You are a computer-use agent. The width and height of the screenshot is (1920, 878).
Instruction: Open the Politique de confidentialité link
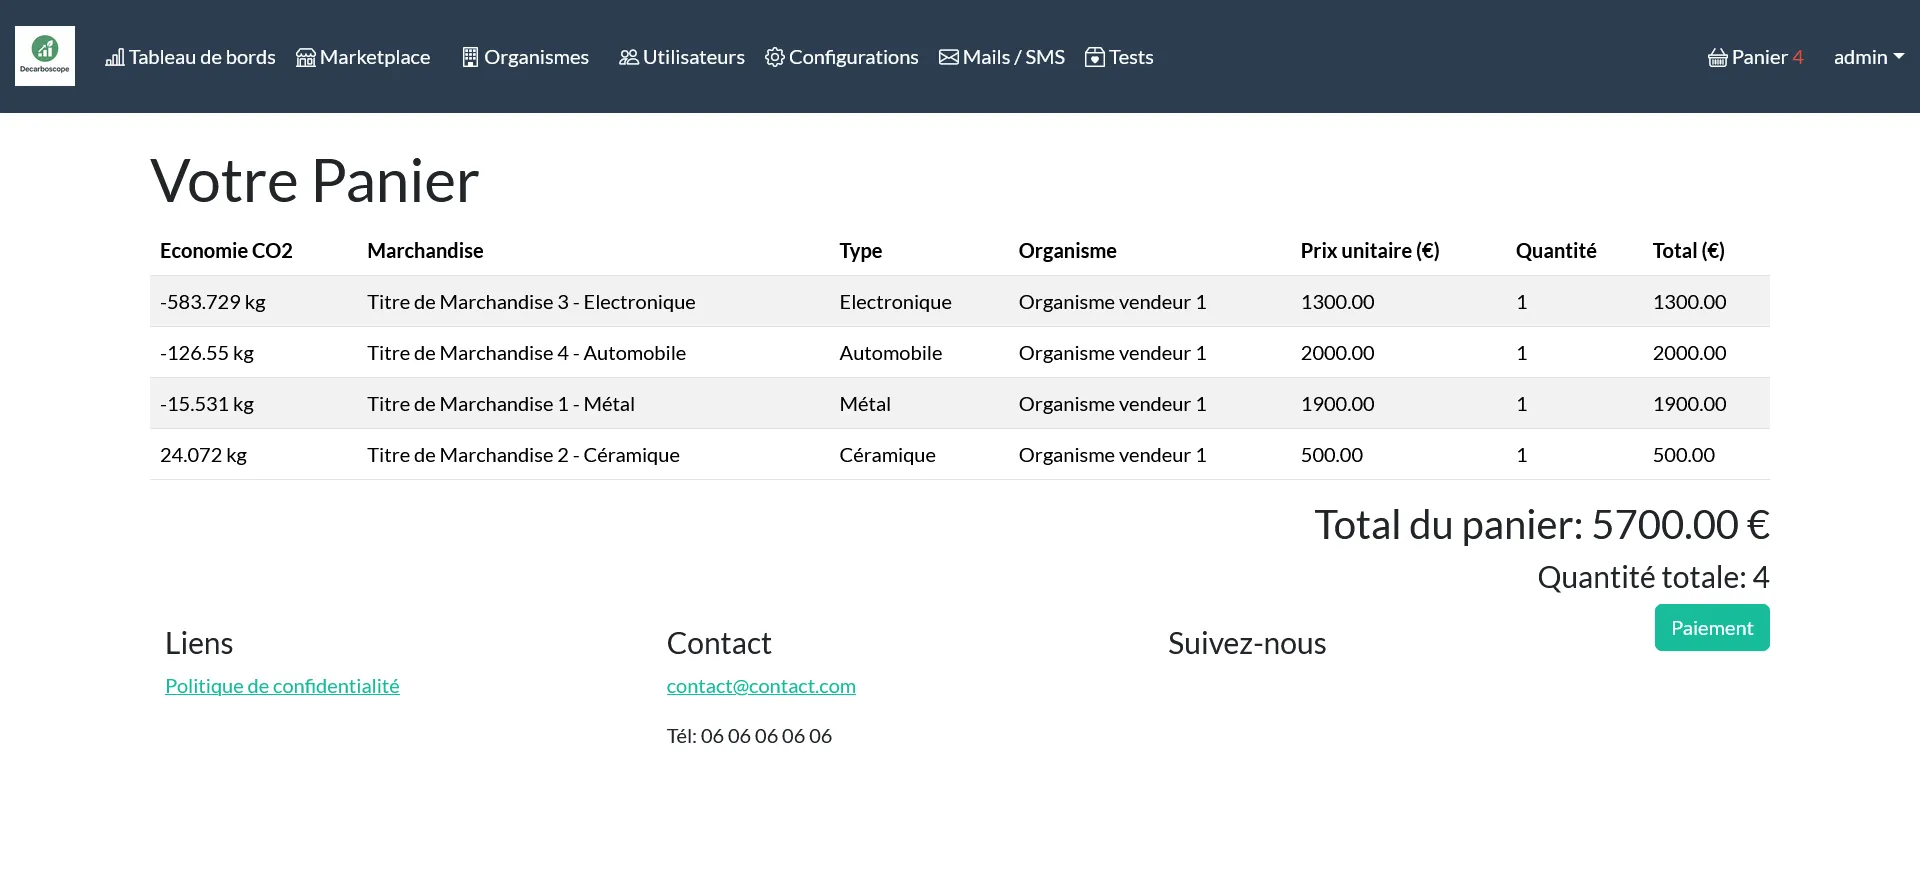pos(282,686)
